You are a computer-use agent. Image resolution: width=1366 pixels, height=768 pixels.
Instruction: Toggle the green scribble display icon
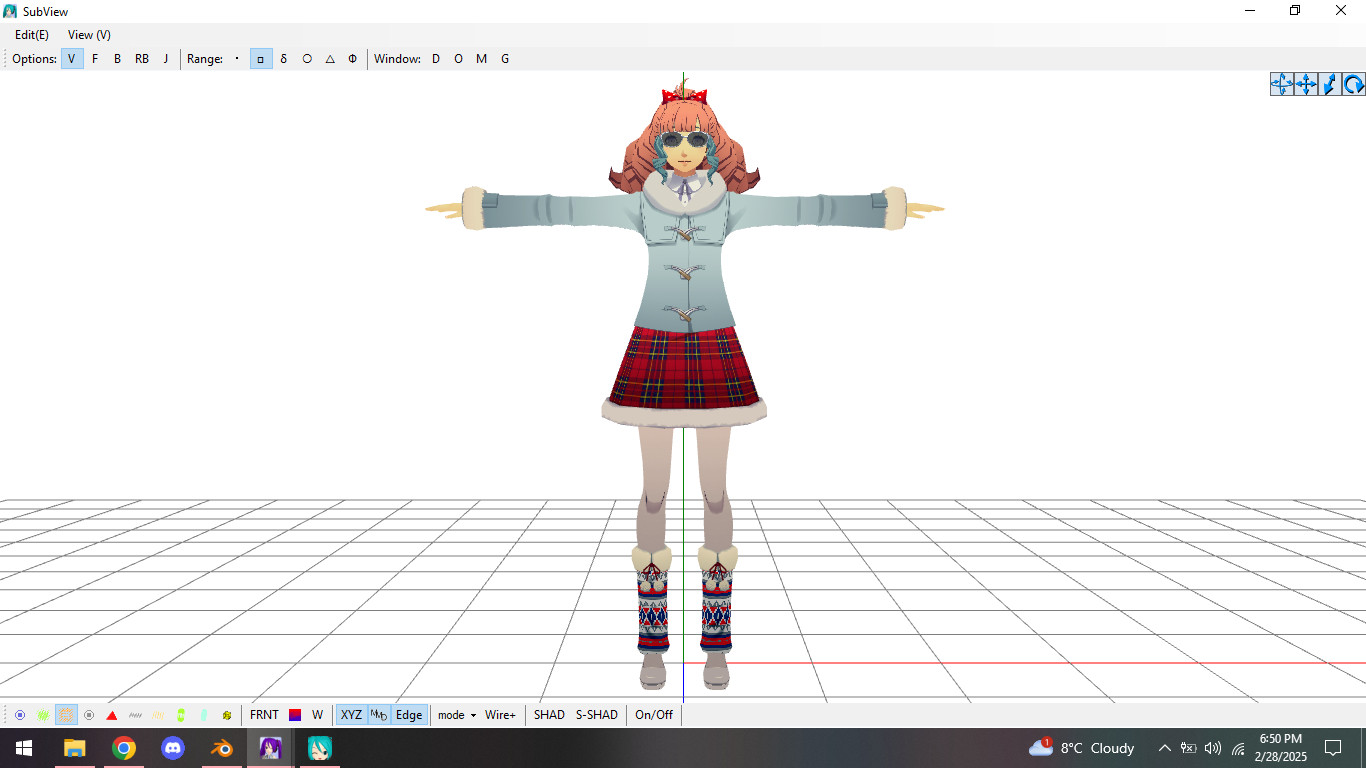(x=43, y=715)
